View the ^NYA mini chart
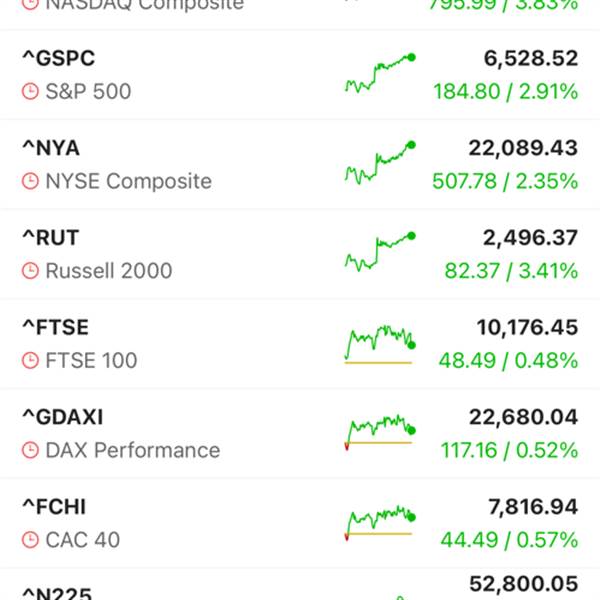 click(x=379, y=163)
